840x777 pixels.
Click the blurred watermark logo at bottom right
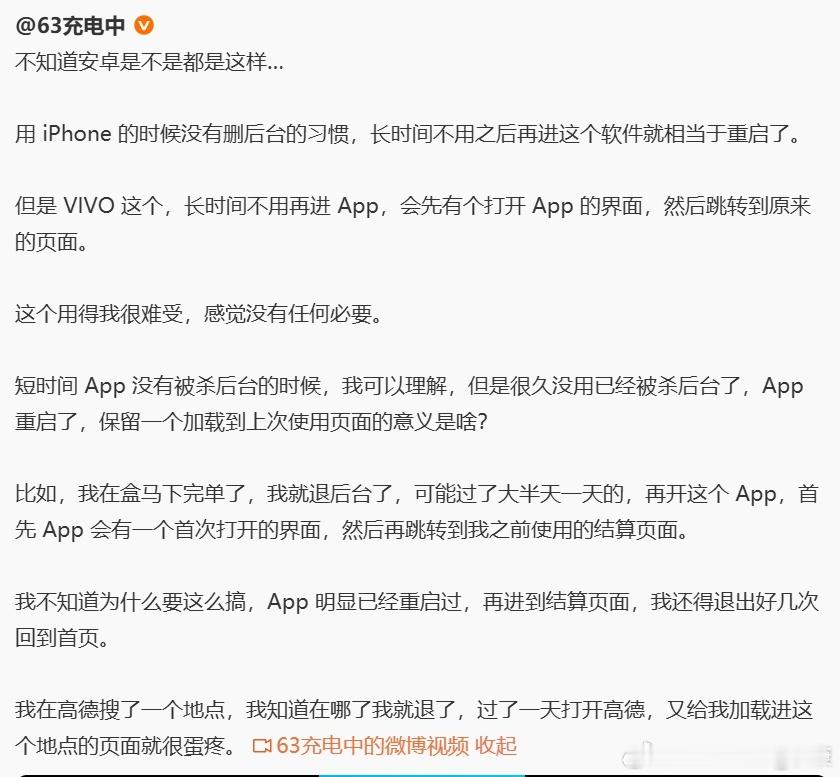coord(723,758)
